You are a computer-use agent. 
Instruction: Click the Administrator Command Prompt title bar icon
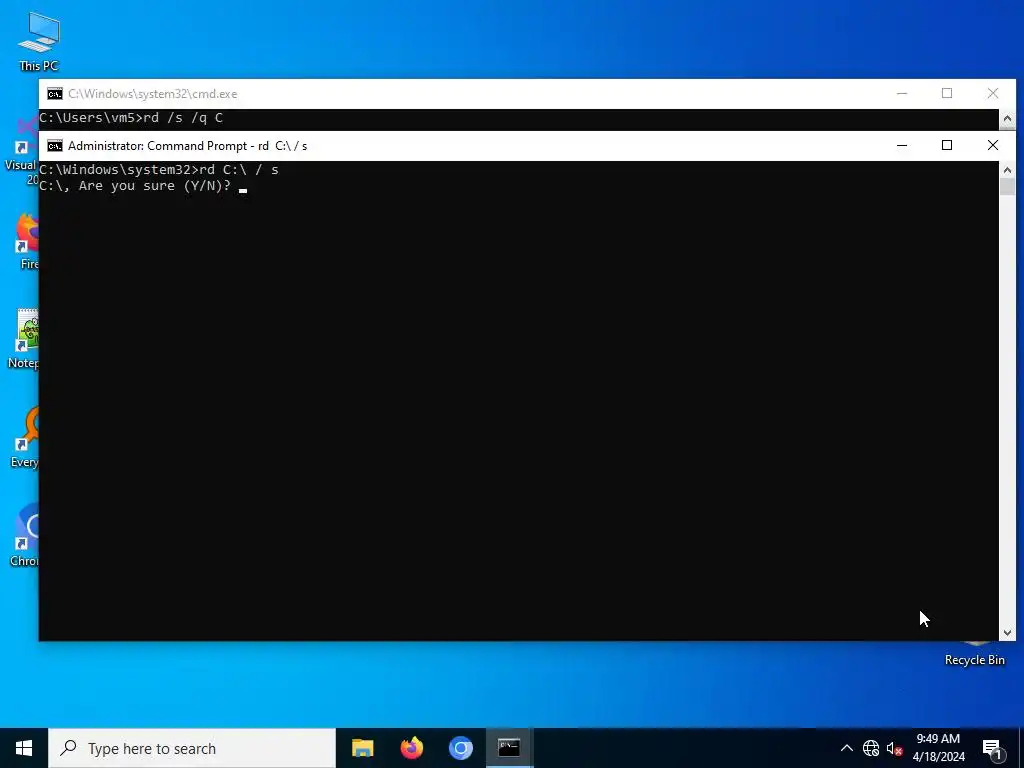[x=55, y=146]
